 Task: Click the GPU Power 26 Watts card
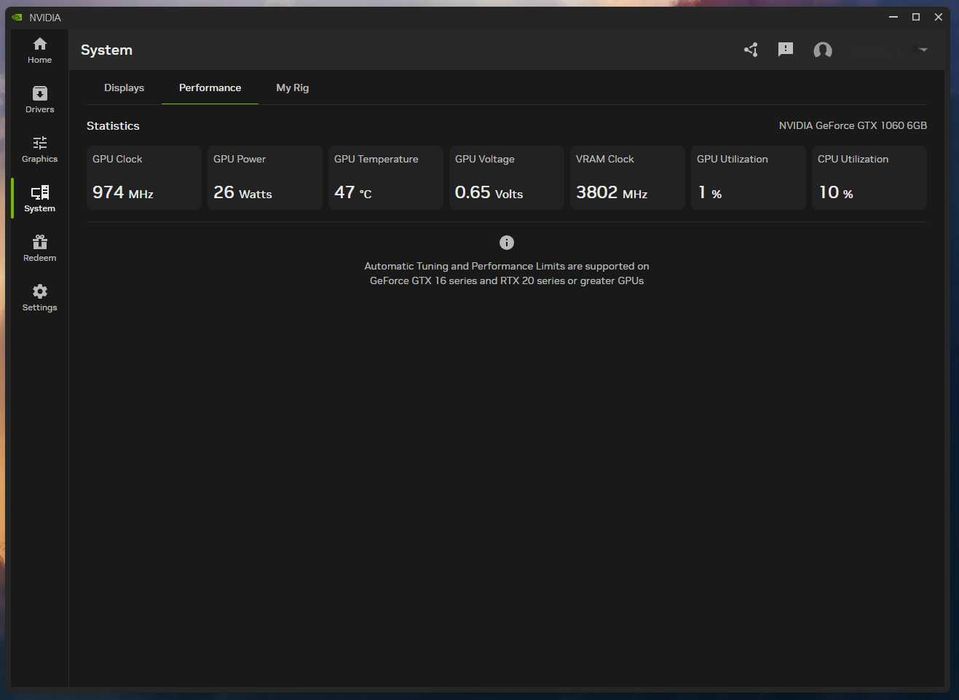265,178
